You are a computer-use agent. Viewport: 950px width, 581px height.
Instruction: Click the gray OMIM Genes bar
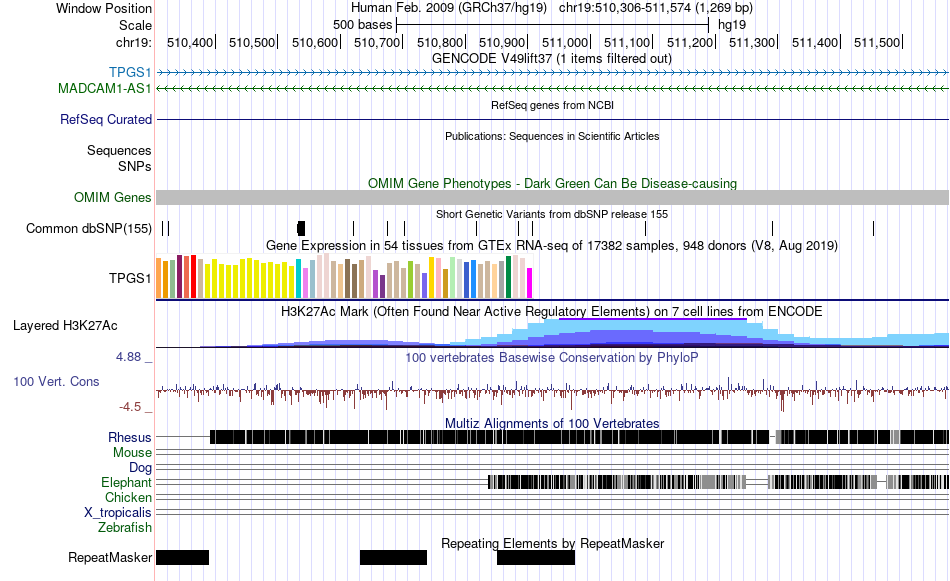[x=553, y=198]
